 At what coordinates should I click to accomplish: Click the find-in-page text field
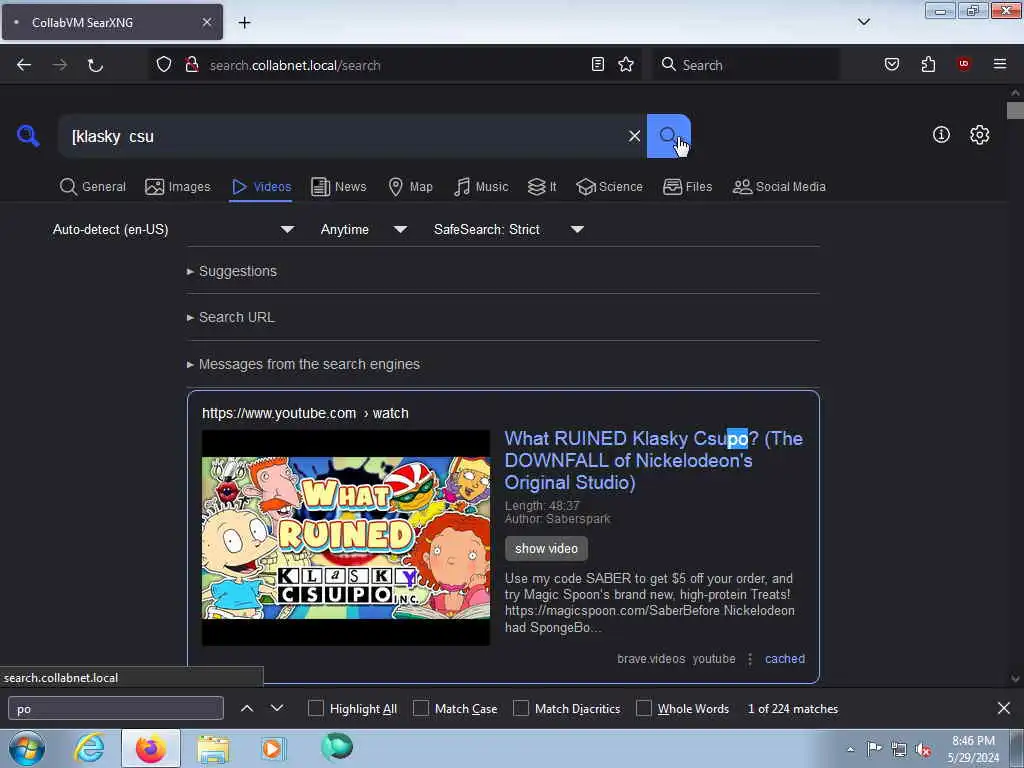[116, 709]
